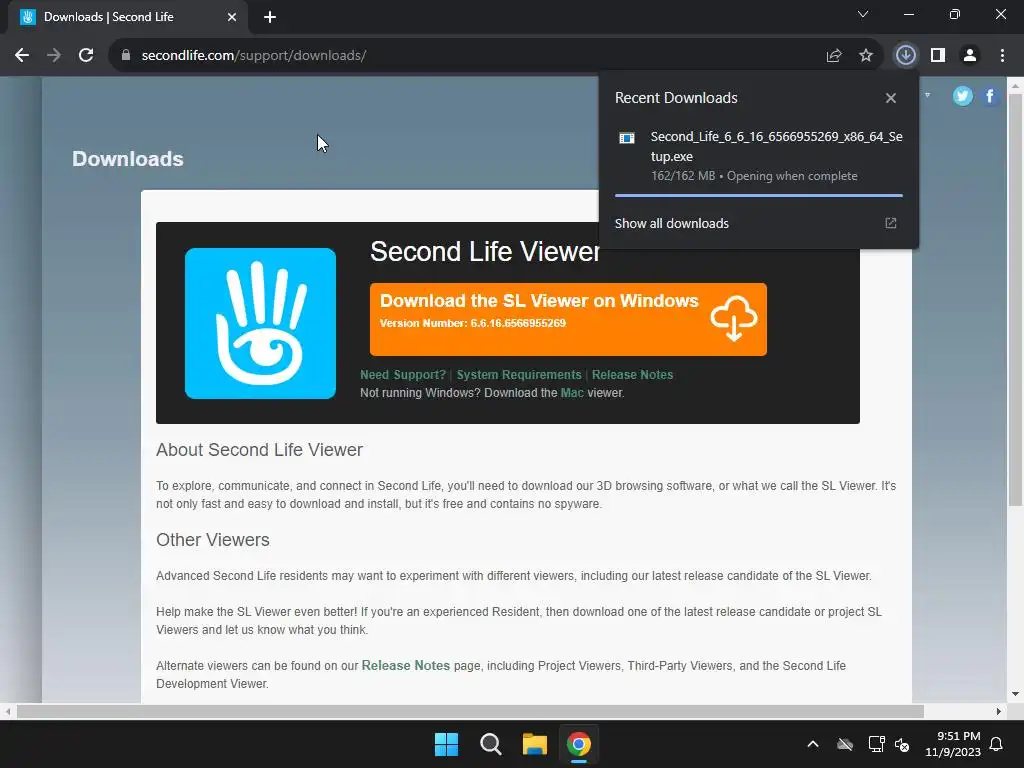Click the Version Number 6.6.16.6566955269 text
The width and height of the screenshot is (1024, 768).
pyautogui.click(x=473, y=323)
